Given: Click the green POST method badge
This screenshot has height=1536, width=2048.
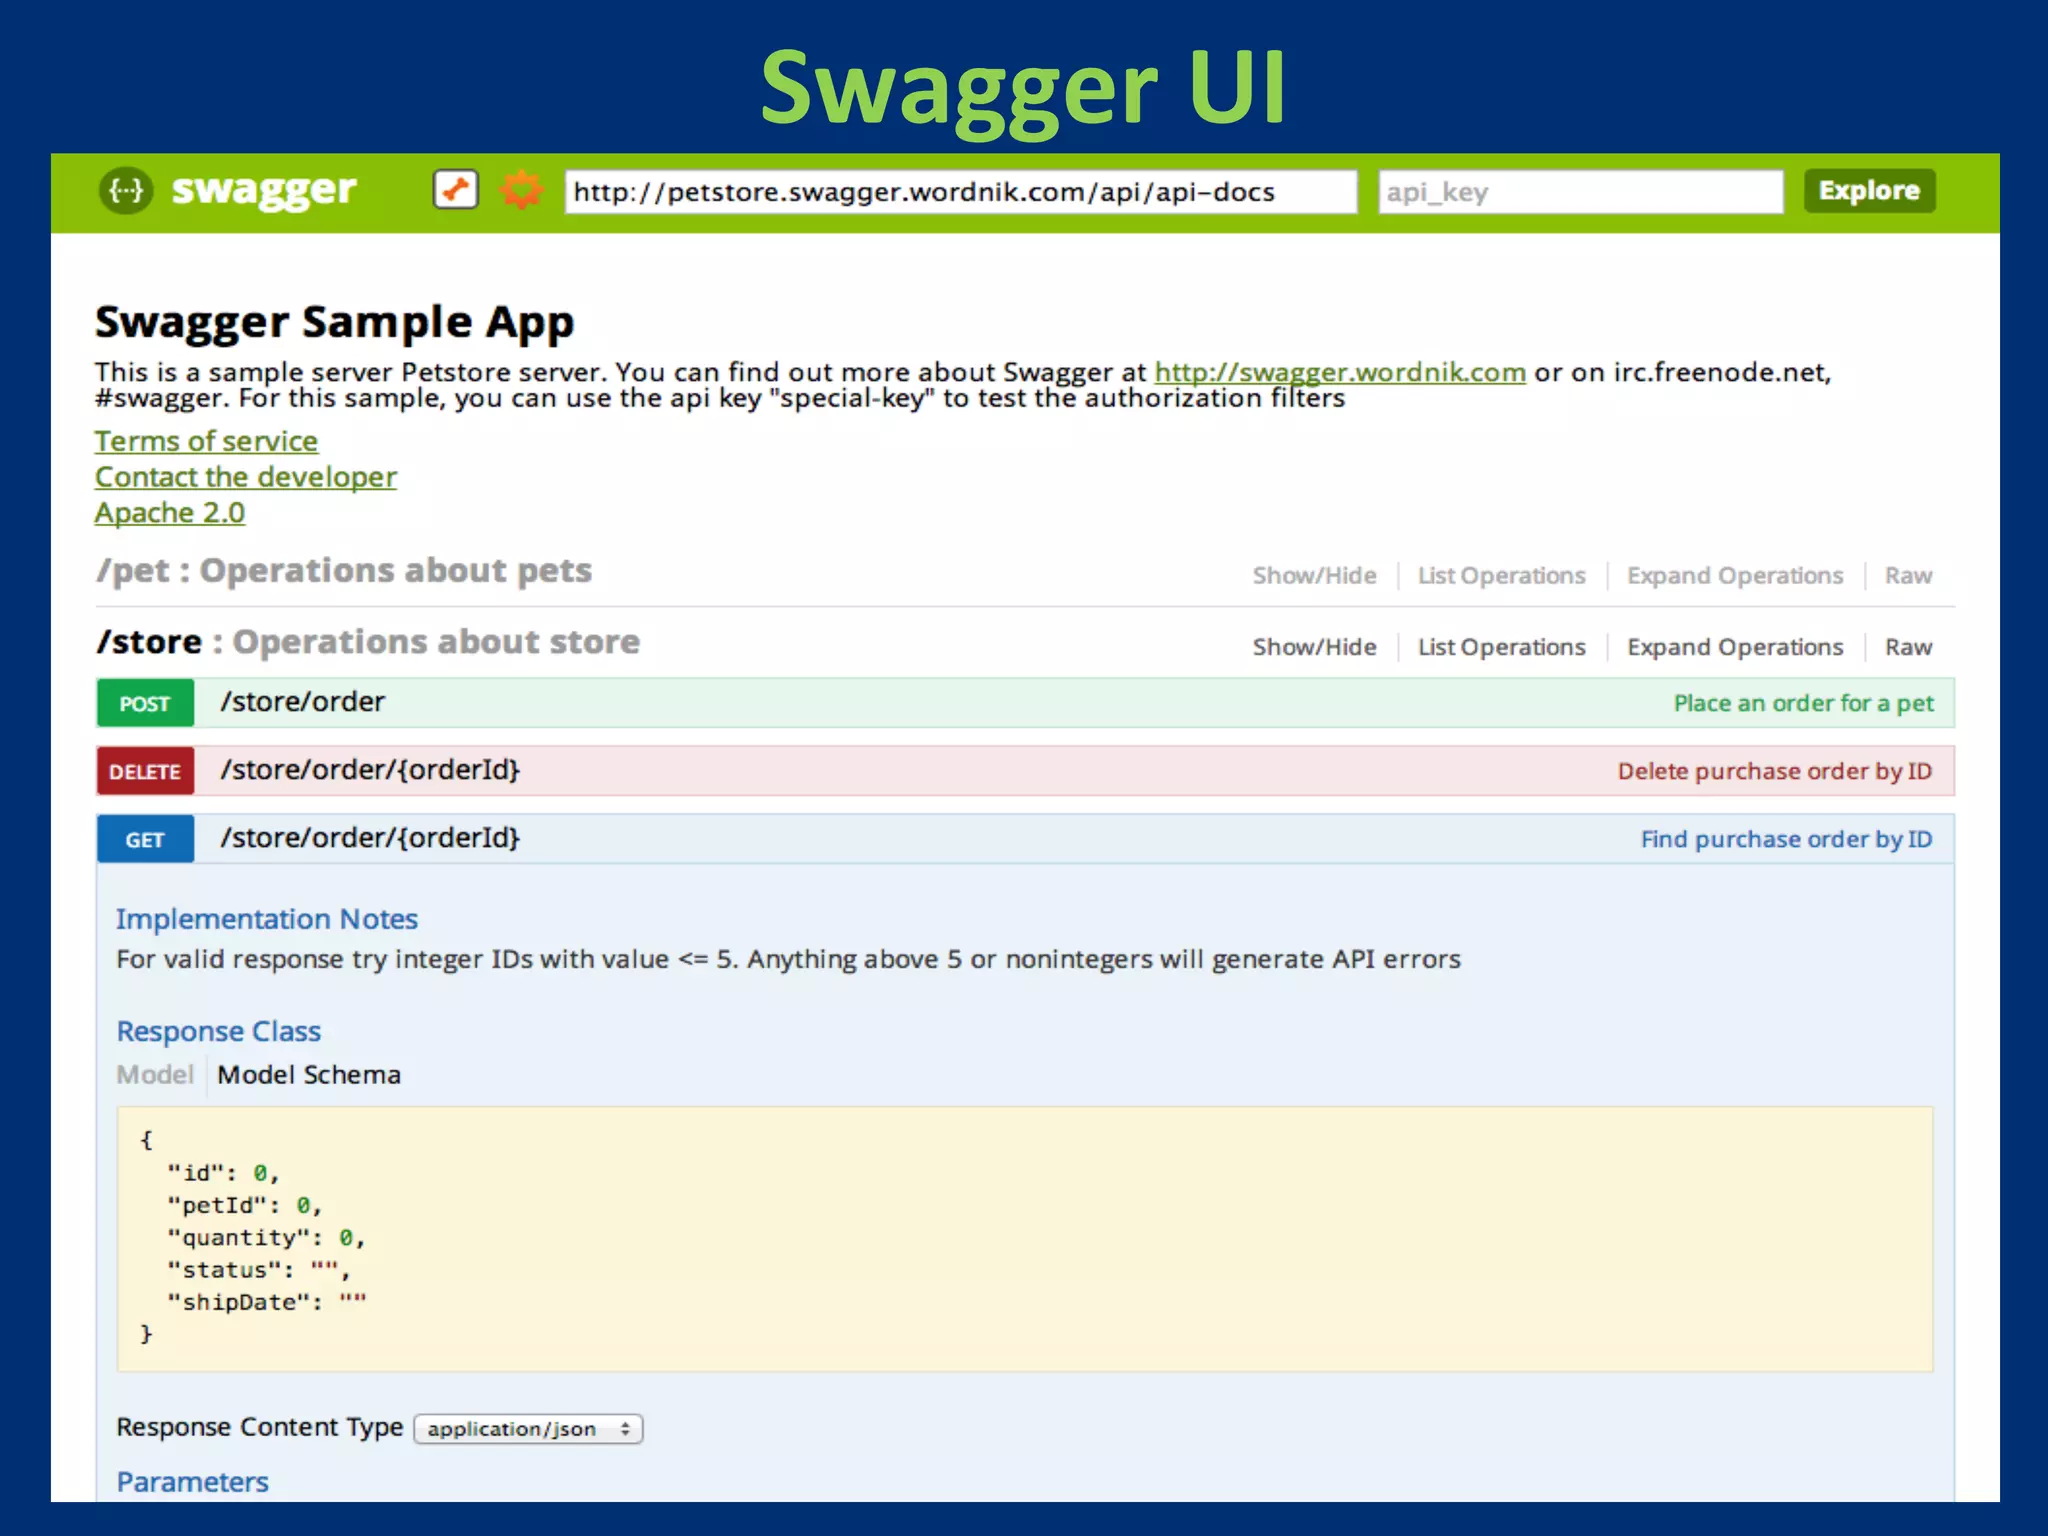Looking at the screenshot, I should (x=145, y=703).
